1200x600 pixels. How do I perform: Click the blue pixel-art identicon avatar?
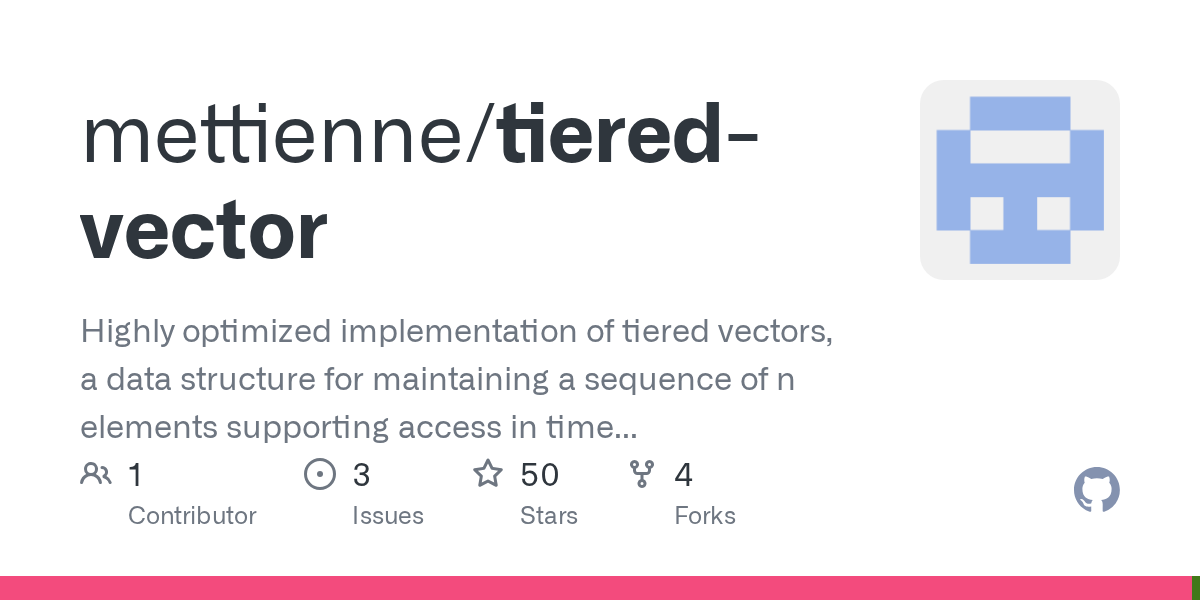1020,180
